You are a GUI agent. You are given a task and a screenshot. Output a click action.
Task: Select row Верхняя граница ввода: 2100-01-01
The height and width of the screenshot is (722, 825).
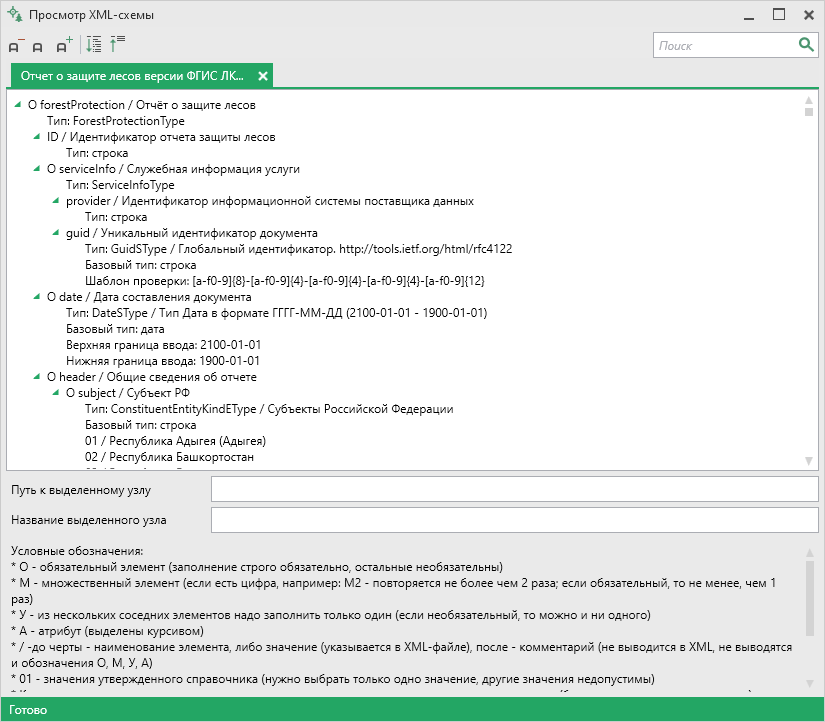164,345
